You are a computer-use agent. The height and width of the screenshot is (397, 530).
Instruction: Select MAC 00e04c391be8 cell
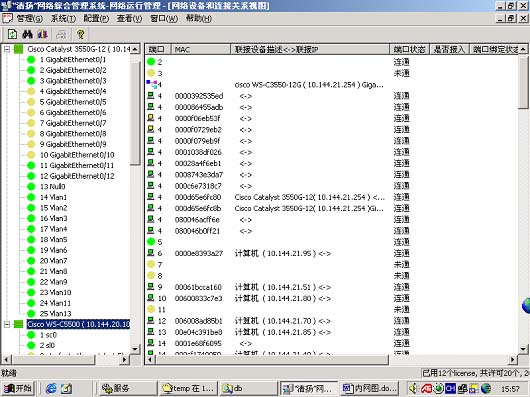pyautogui.click(x=198, y=332)
